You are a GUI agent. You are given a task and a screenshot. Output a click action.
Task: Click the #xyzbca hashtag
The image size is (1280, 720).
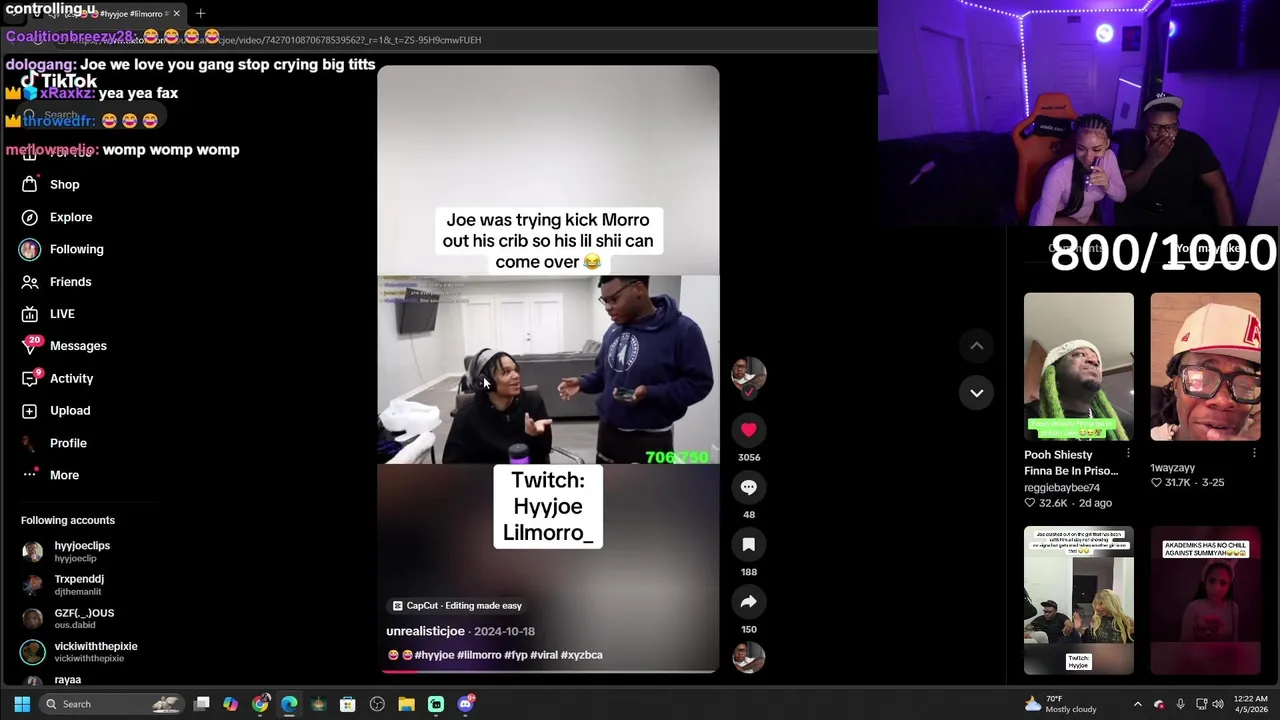click(582, 655)
